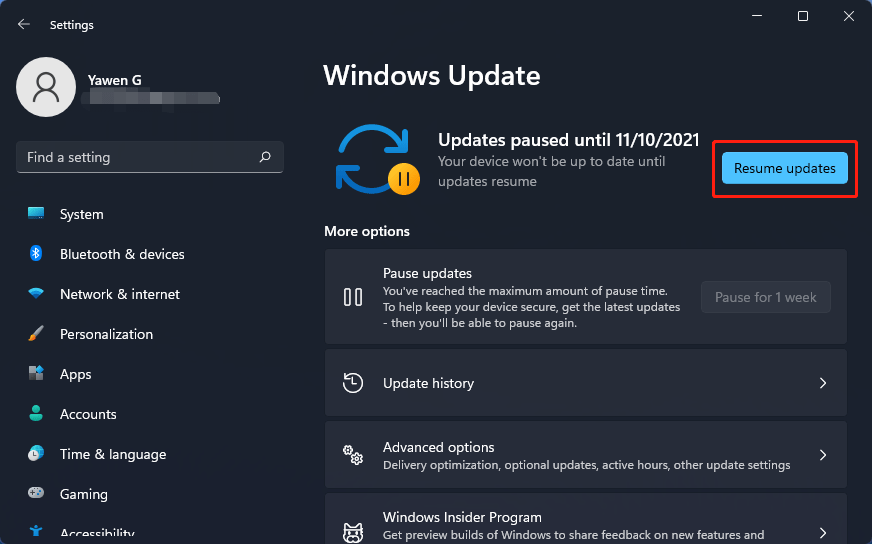Select Gaming in the sidebar

[150, 494]
